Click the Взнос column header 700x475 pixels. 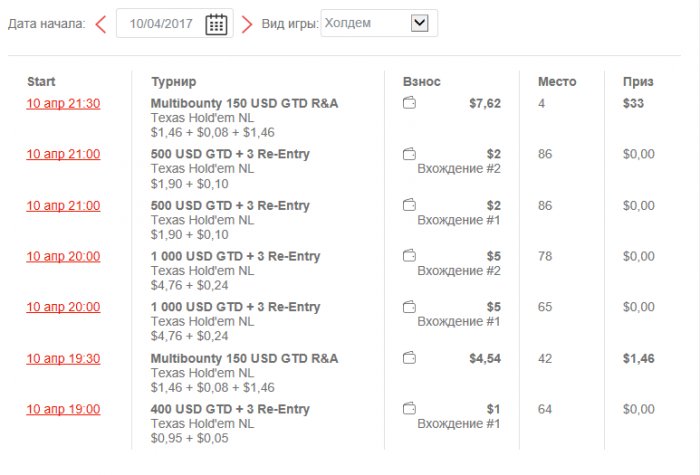[421, 82]
